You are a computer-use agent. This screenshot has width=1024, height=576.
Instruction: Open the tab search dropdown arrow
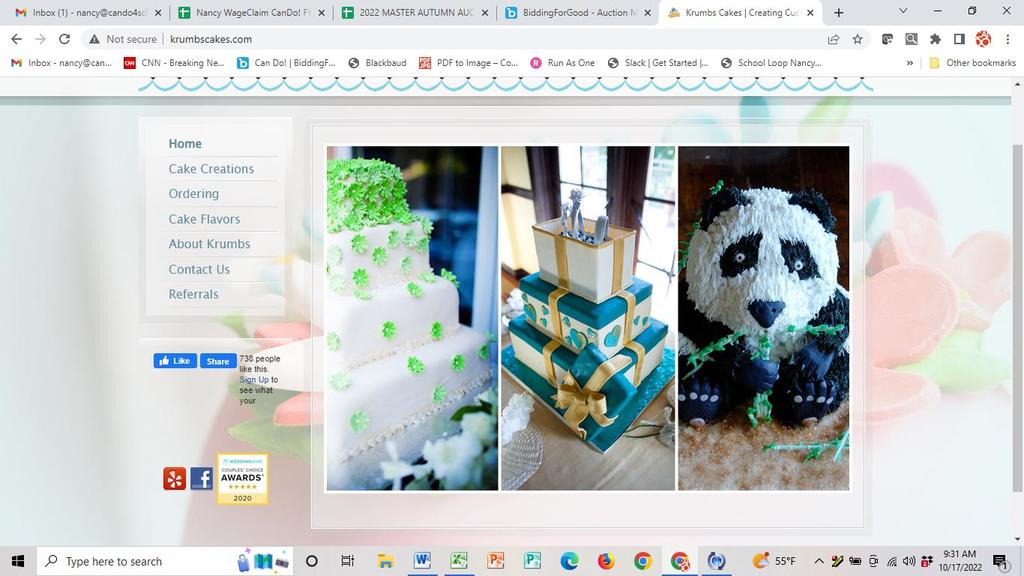click(903, 12)
